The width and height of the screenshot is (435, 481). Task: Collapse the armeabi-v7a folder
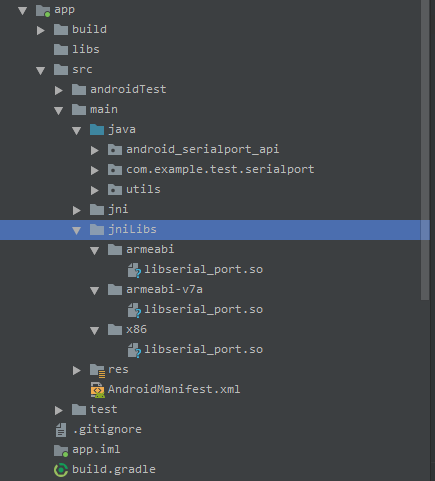(95, 290)
